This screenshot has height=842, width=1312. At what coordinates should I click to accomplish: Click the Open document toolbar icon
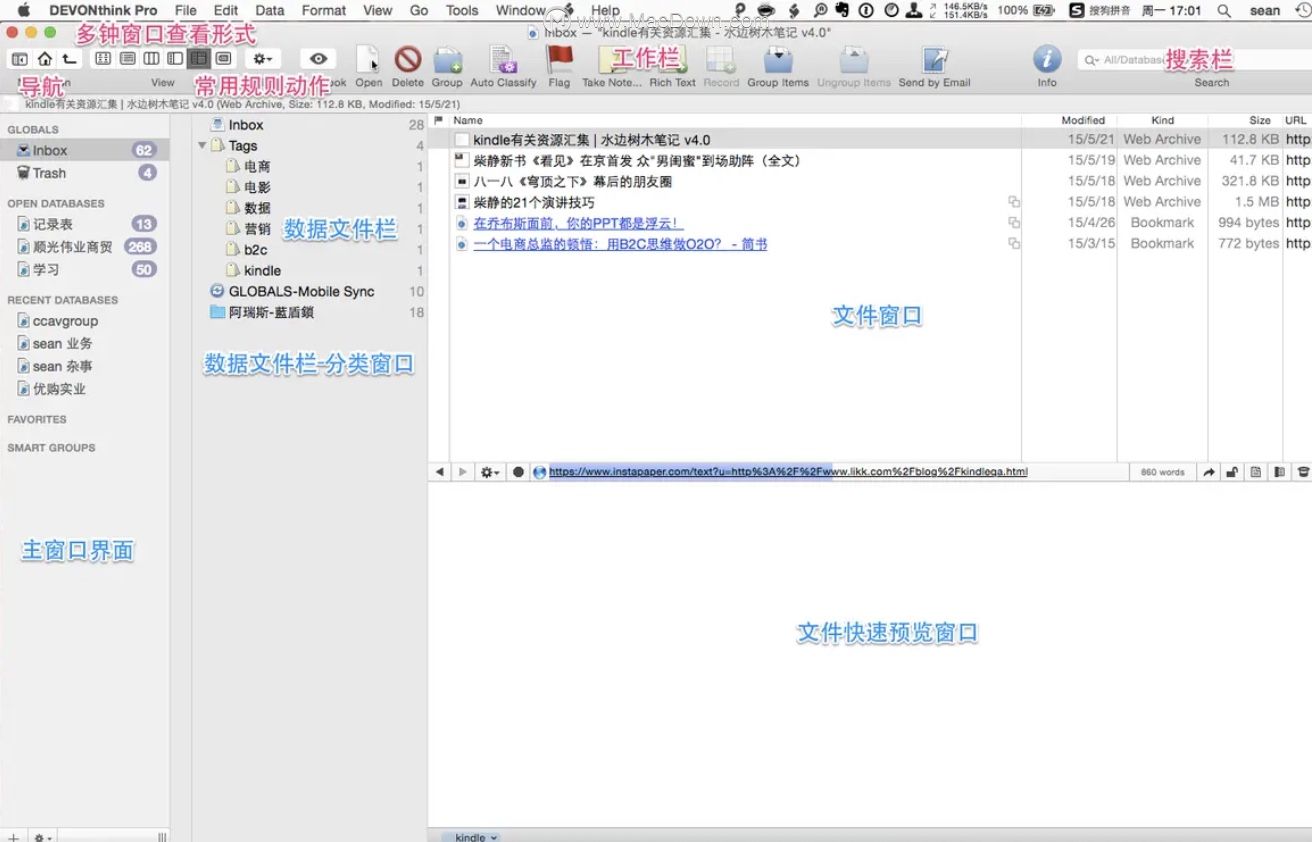point(368,60)
